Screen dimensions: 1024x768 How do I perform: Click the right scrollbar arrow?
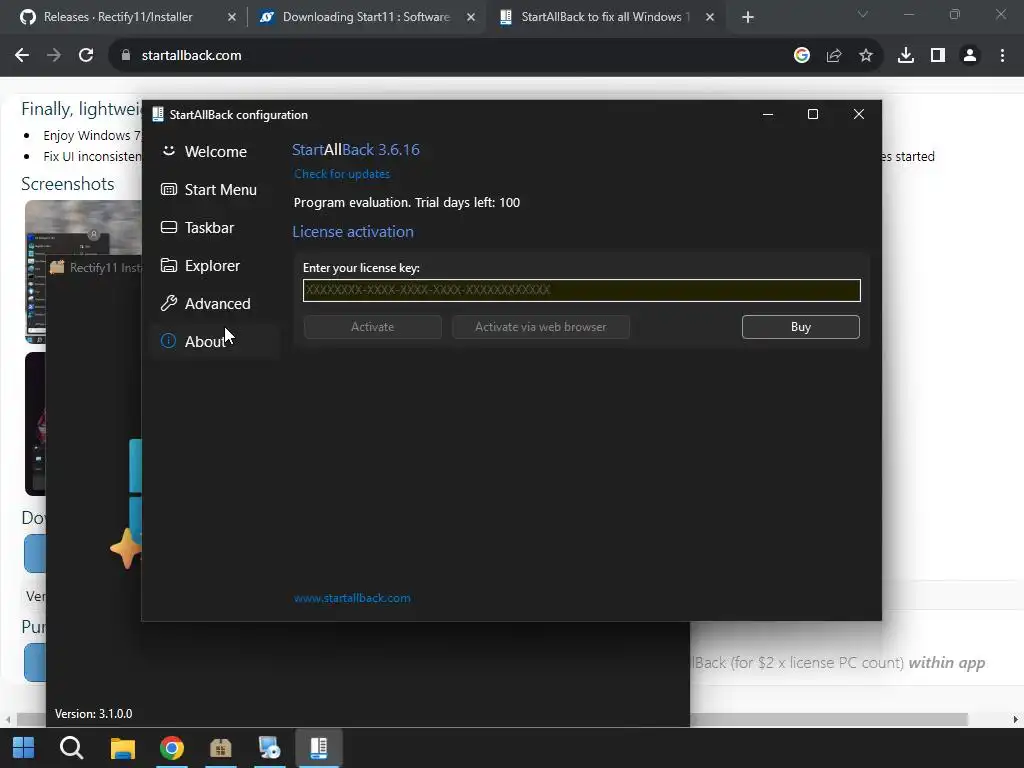(1016, 719)
